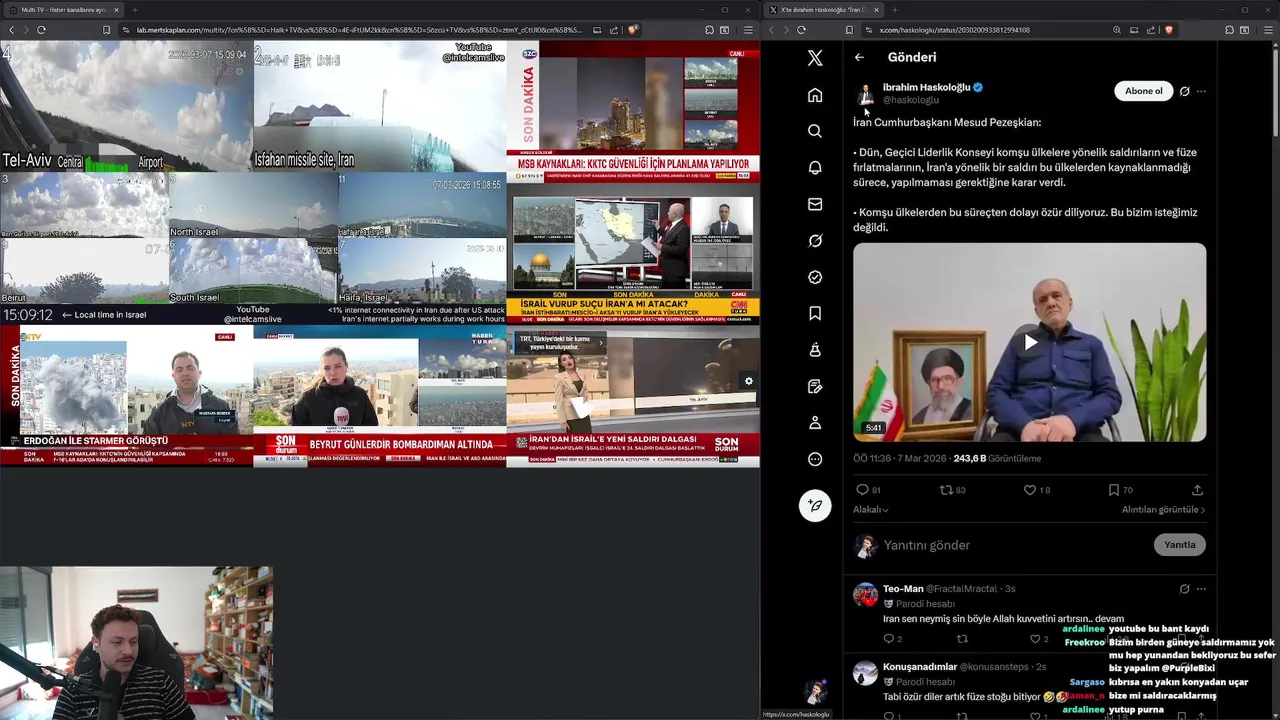Click Grok icon next to Abone ol
The height and width of the screenshot is (720, 1280).
tap(1184, 91)
